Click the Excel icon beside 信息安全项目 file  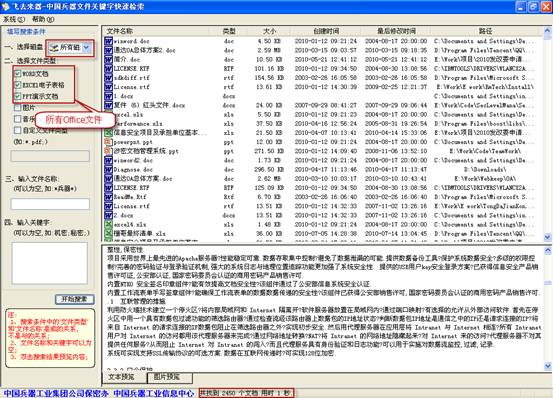click(x=108, y=133)
